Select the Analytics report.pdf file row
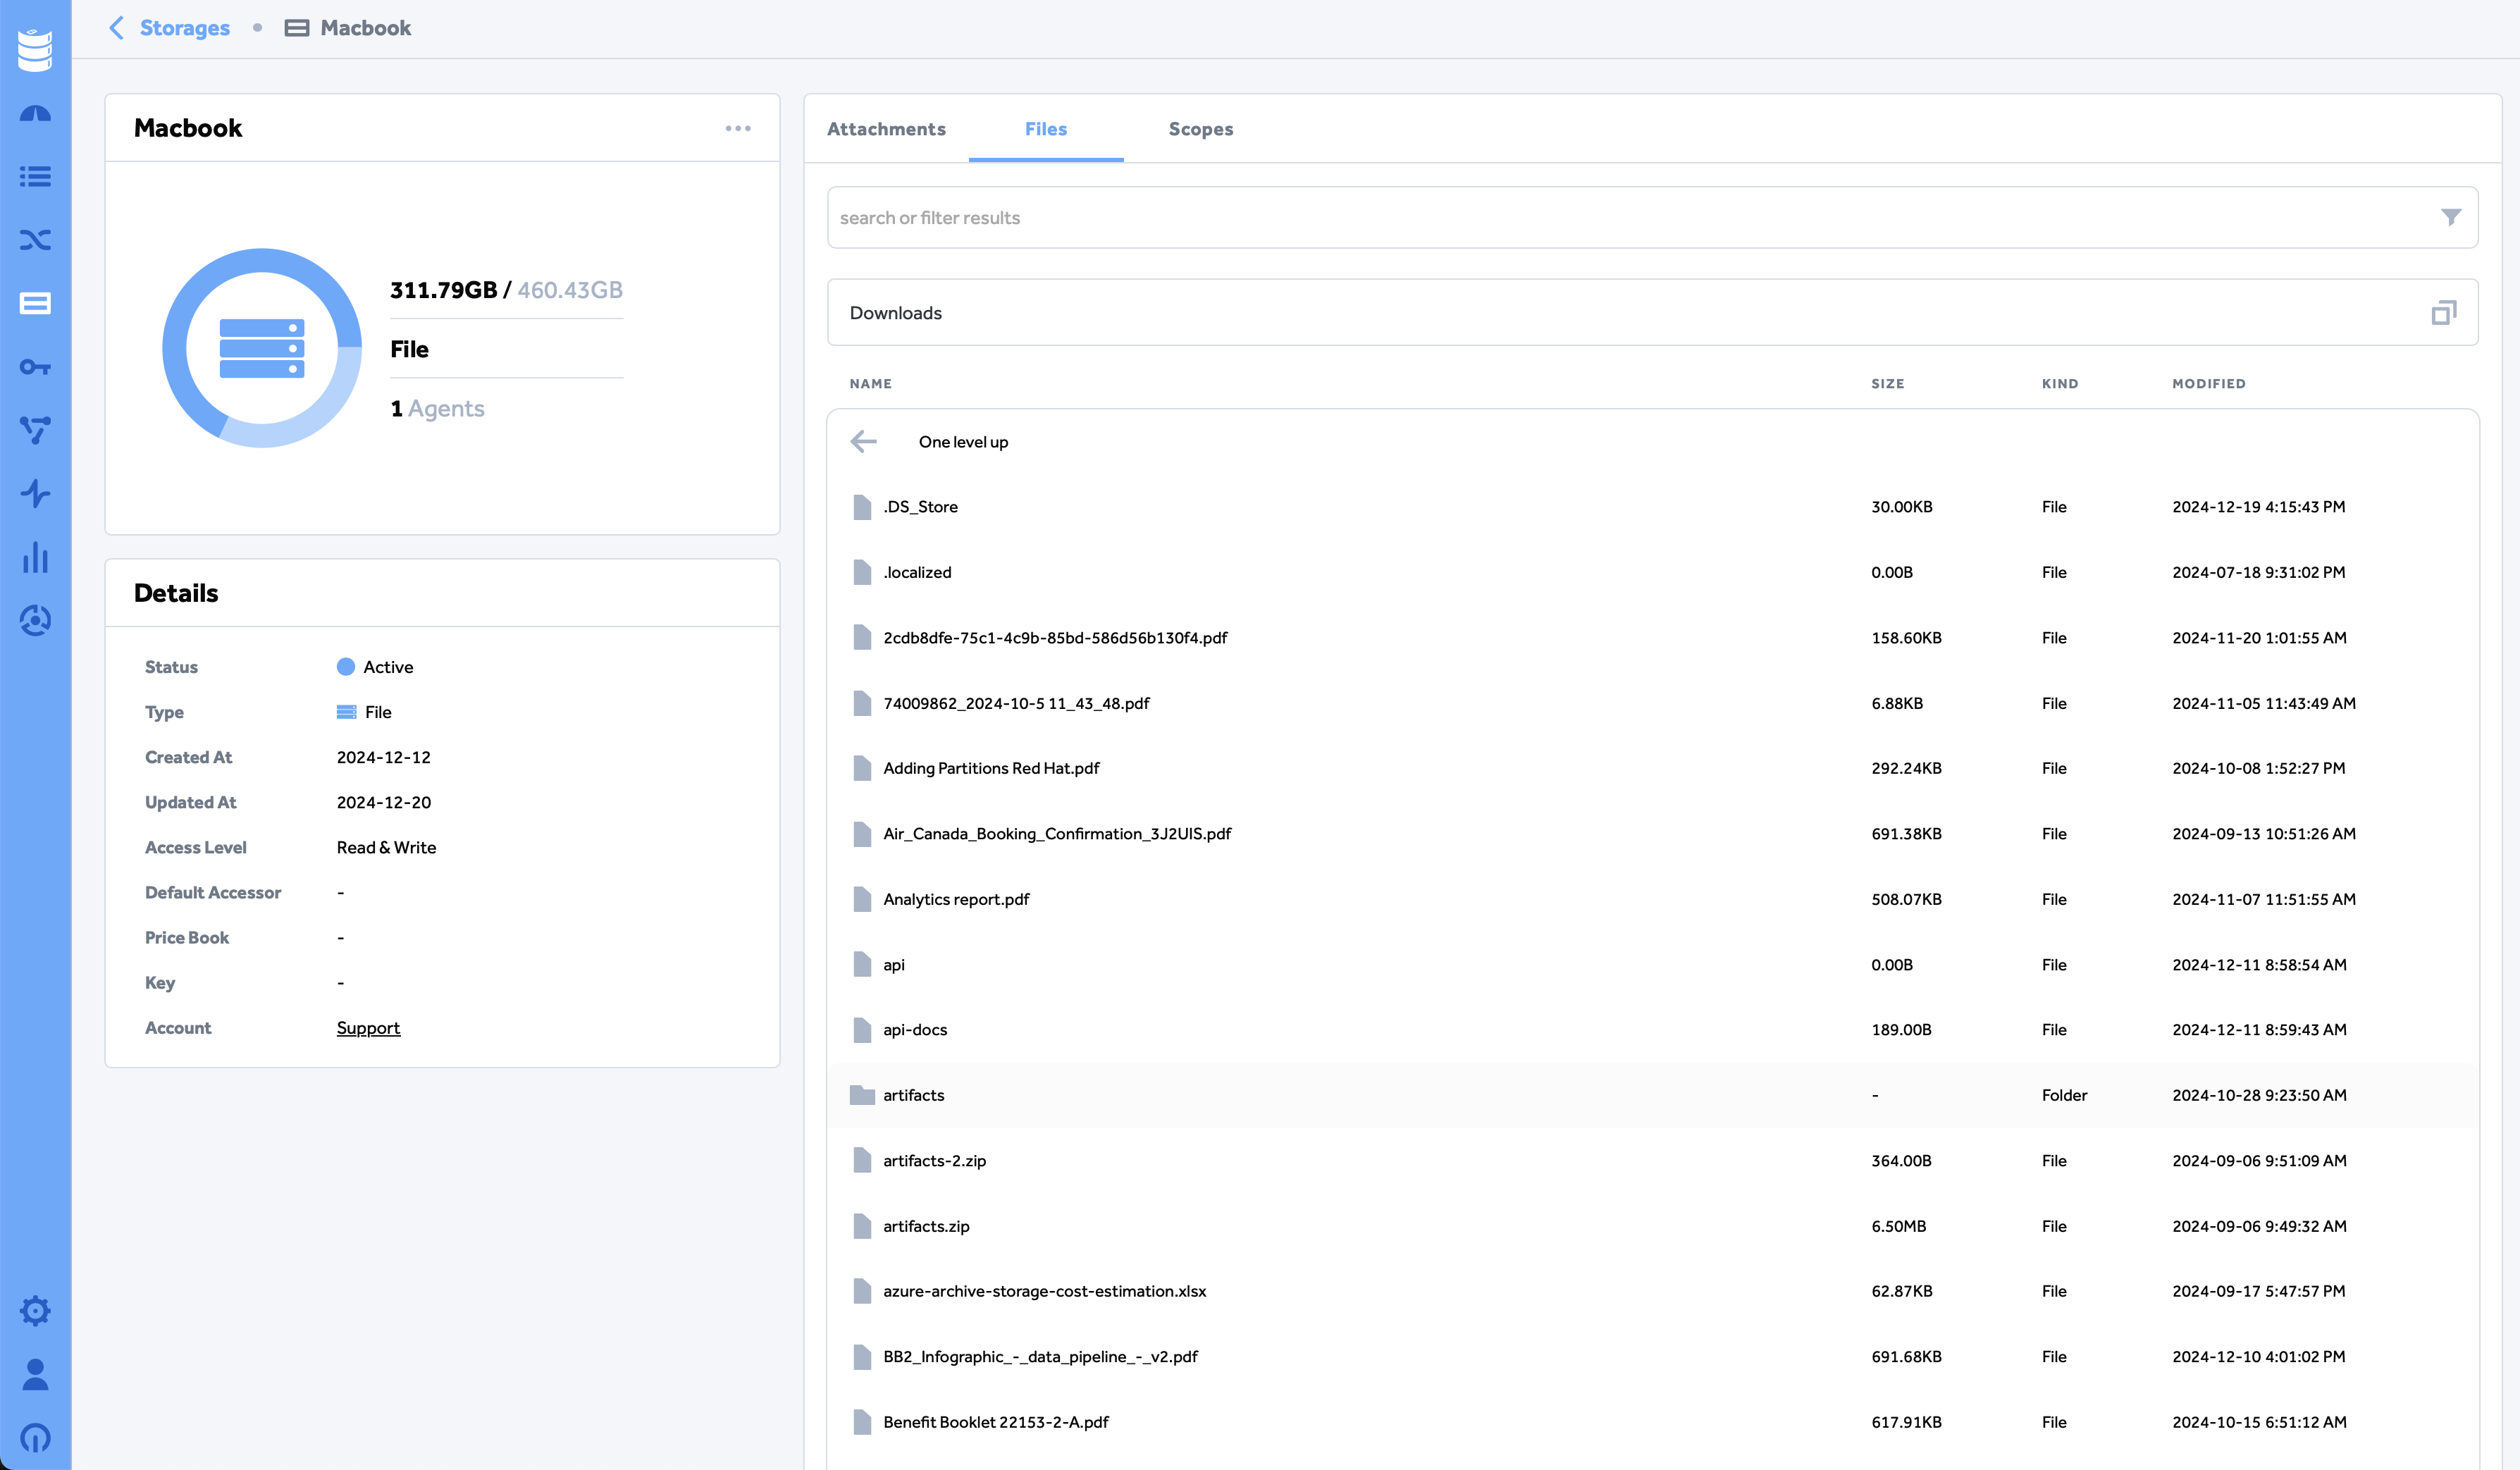This screenshot has height=1470, width=2520. click(x=1652, y=899)
